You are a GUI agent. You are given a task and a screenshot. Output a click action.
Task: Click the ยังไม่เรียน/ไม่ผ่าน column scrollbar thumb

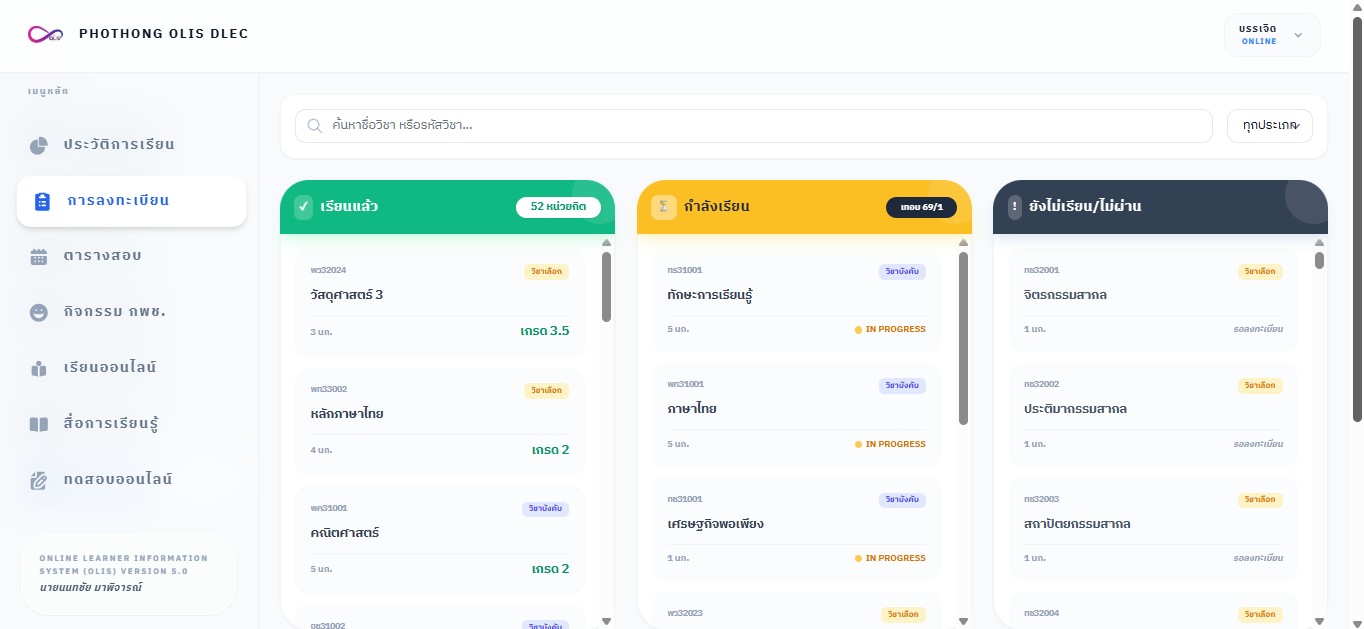click(x=1319, y=261)
